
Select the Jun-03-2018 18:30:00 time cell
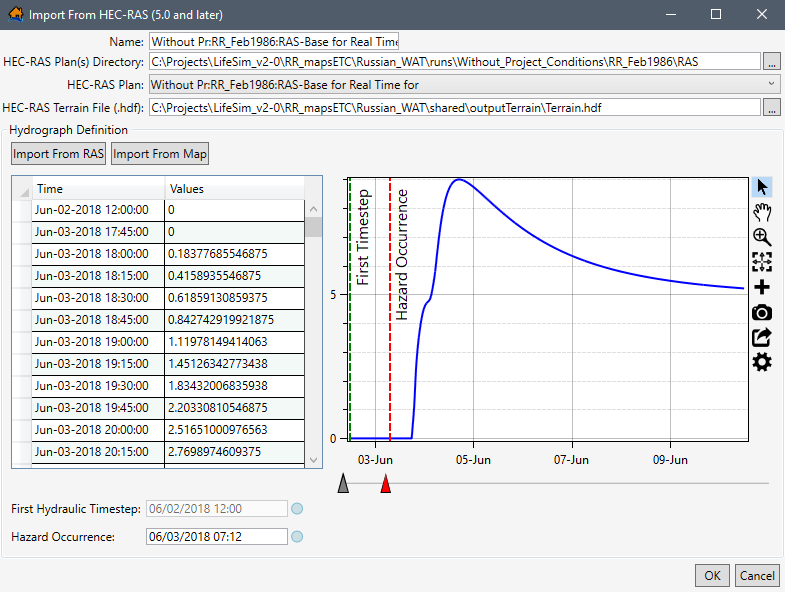point(98,298)
